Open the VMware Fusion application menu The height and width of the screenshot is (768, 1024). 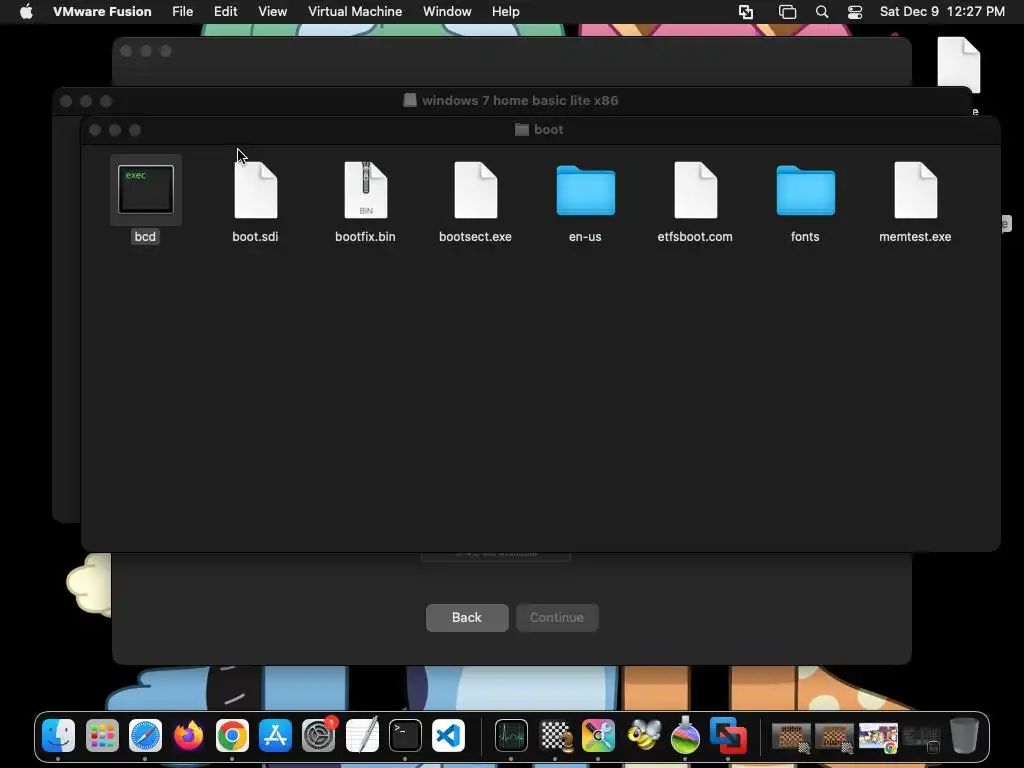(x=102, y=11)
